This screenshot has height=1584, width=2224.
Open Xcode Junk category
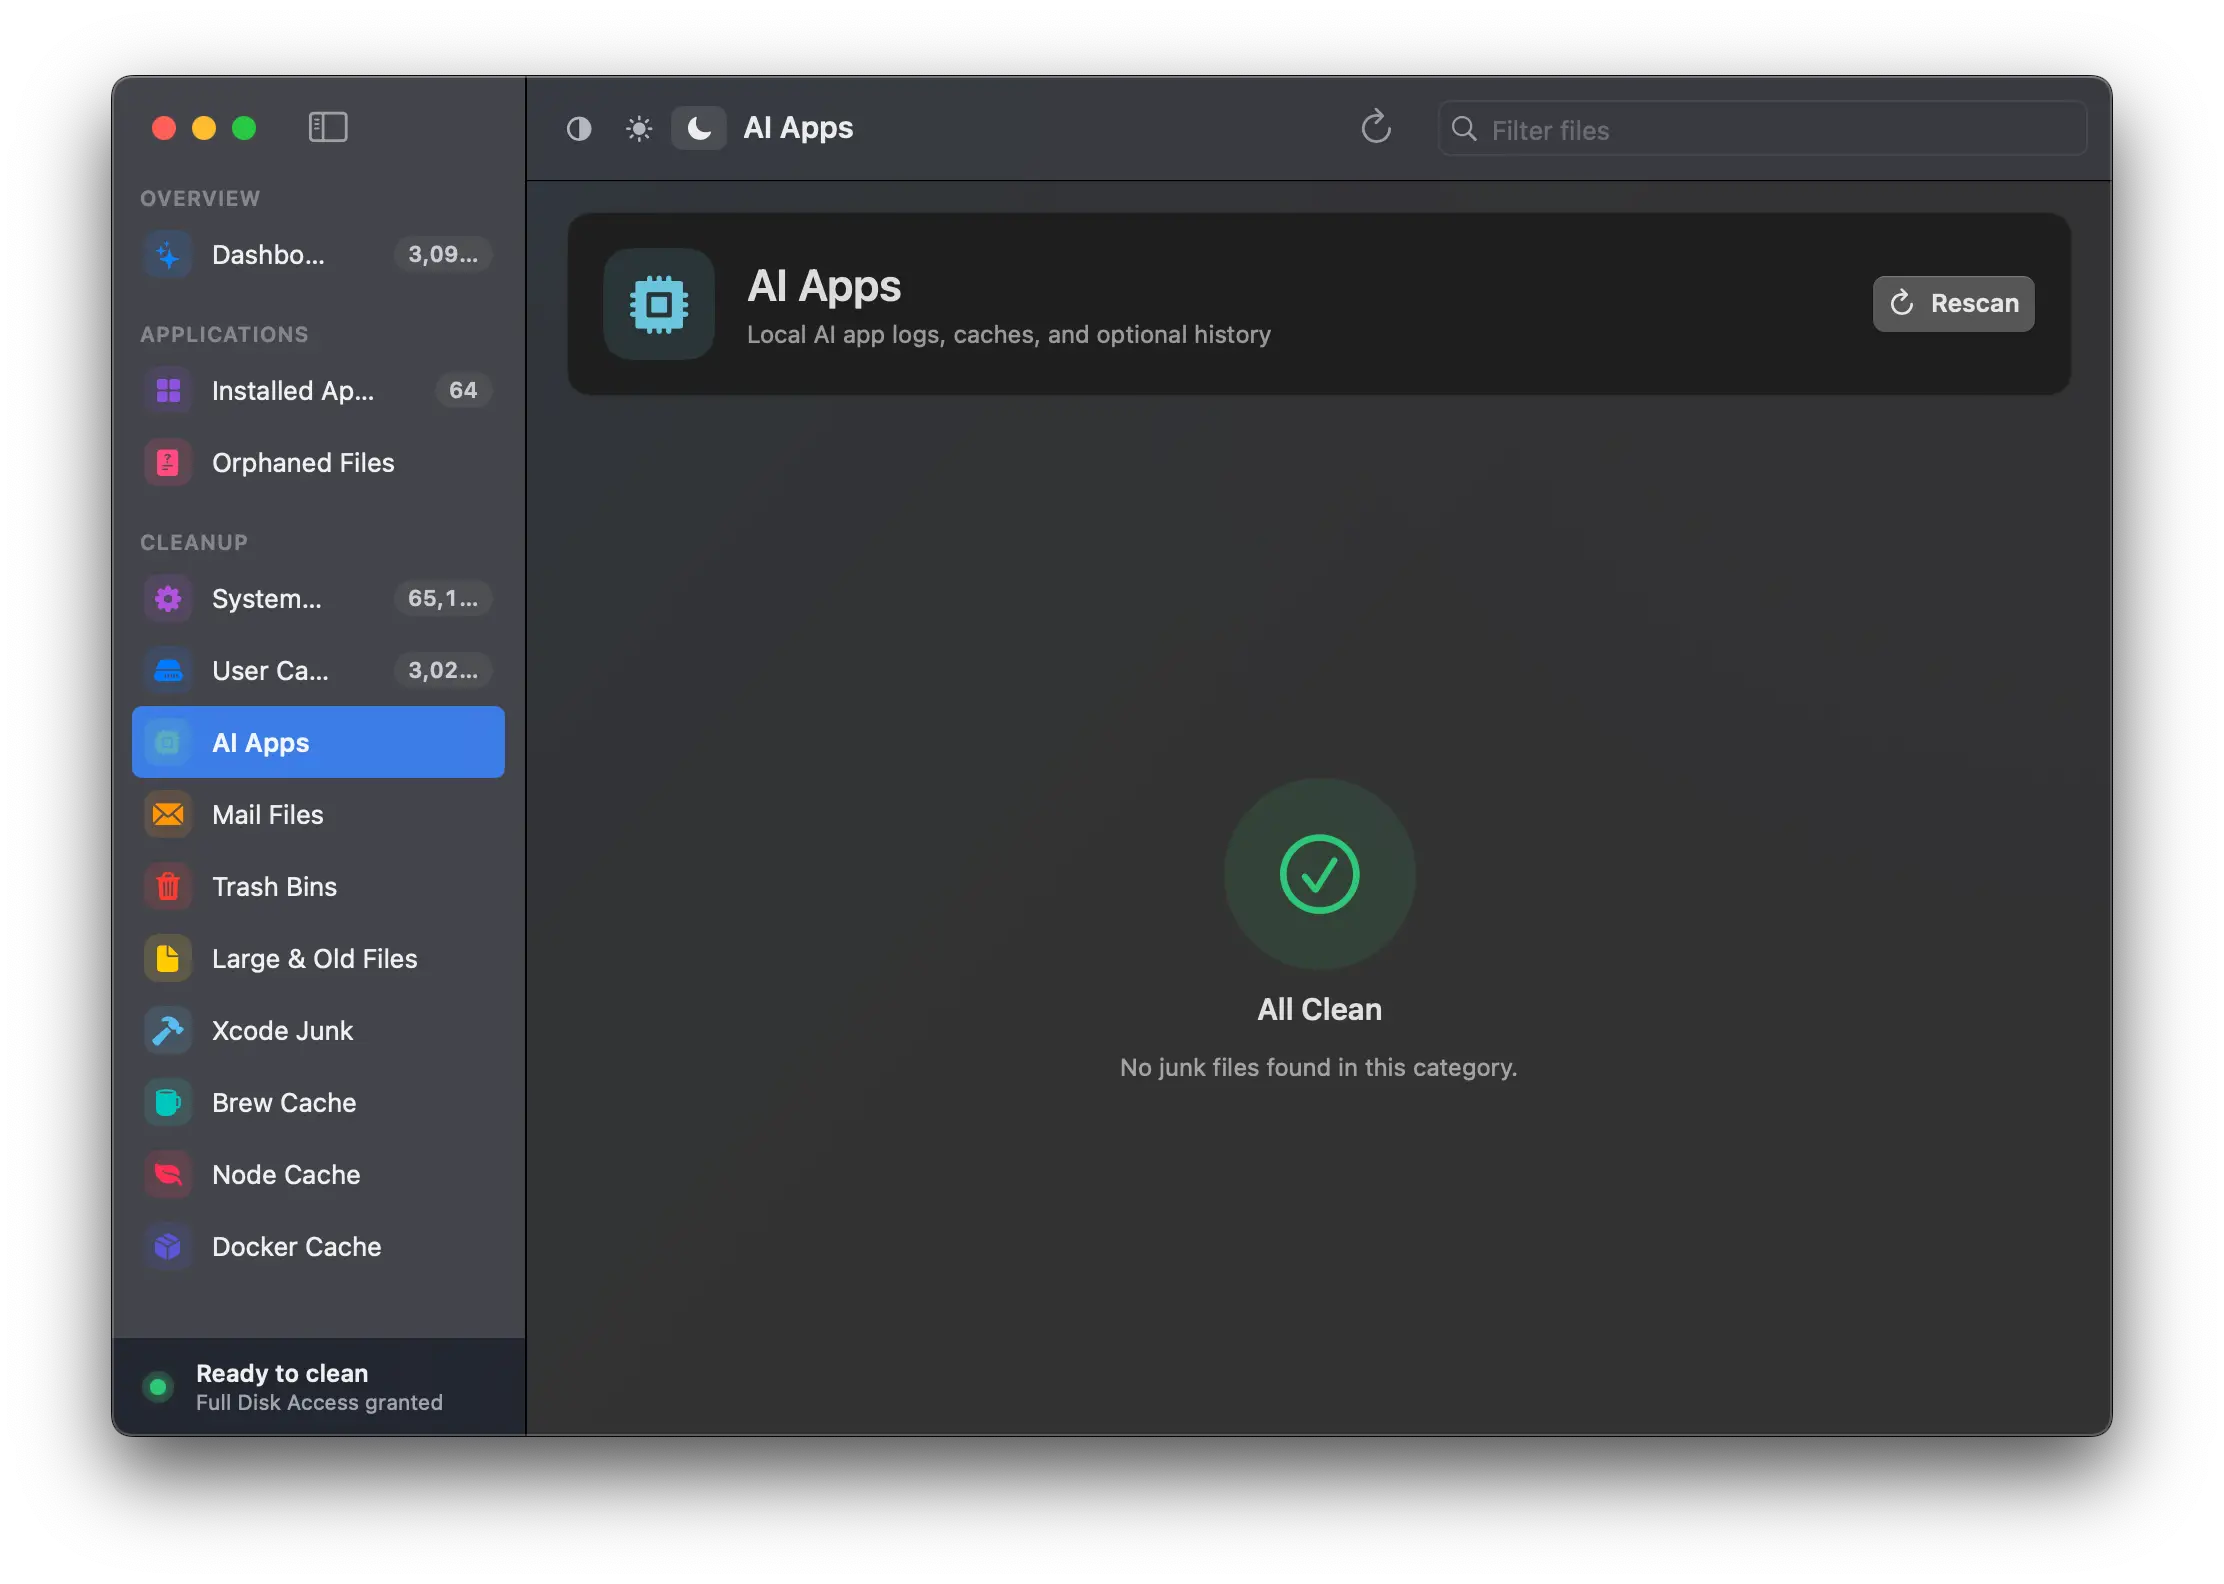tap(318, 1031)
